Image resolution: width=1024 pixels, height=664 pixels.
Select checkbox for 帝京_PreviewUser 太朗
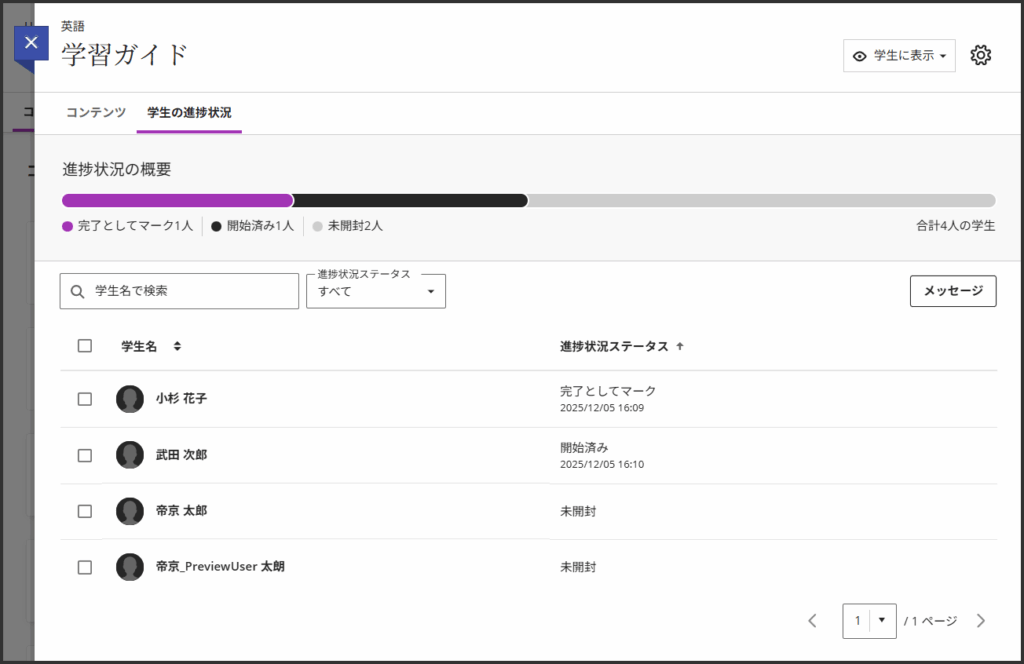click(85, 567)
